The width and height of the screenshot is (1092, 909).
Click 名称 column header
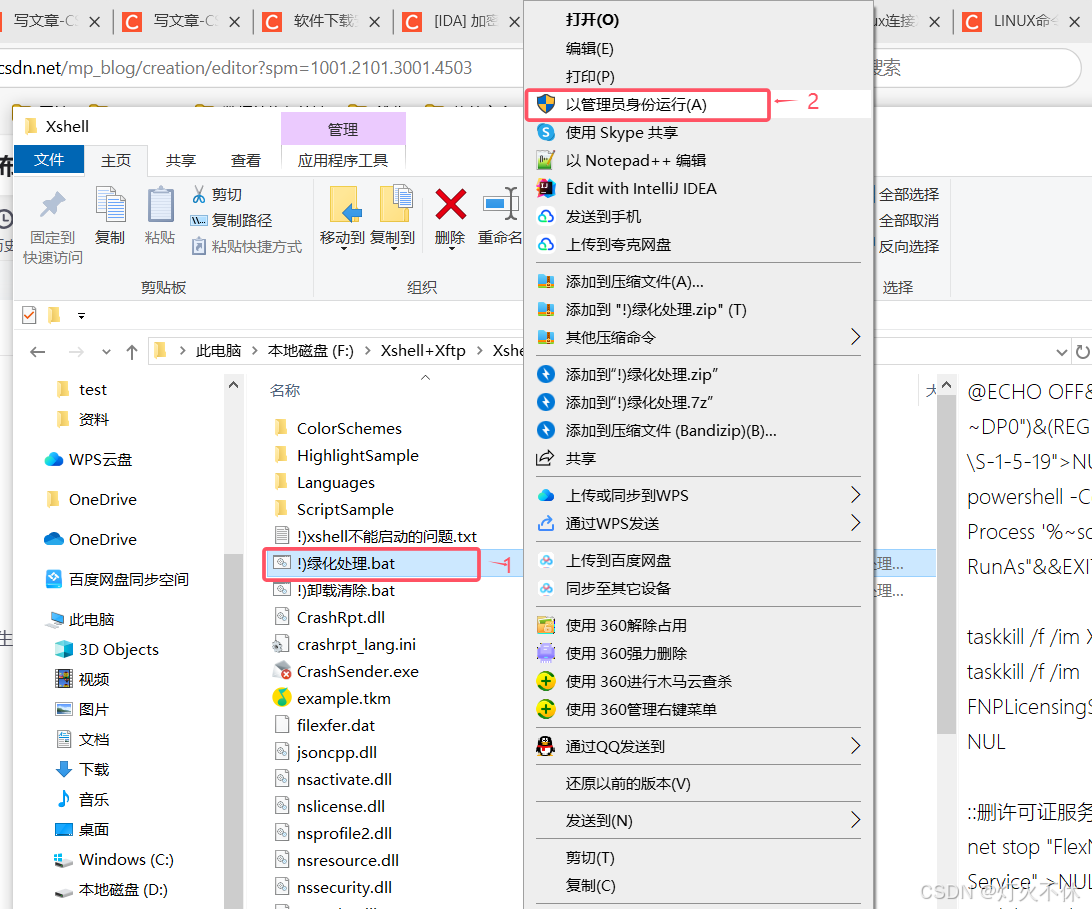click(x=285, y=390)
